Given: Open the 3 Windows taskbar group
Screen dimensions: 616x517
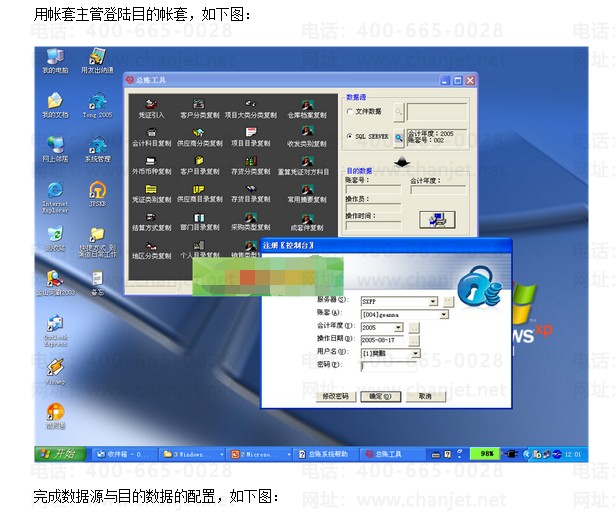Looking at the screenshot, I should coord(192,455).
